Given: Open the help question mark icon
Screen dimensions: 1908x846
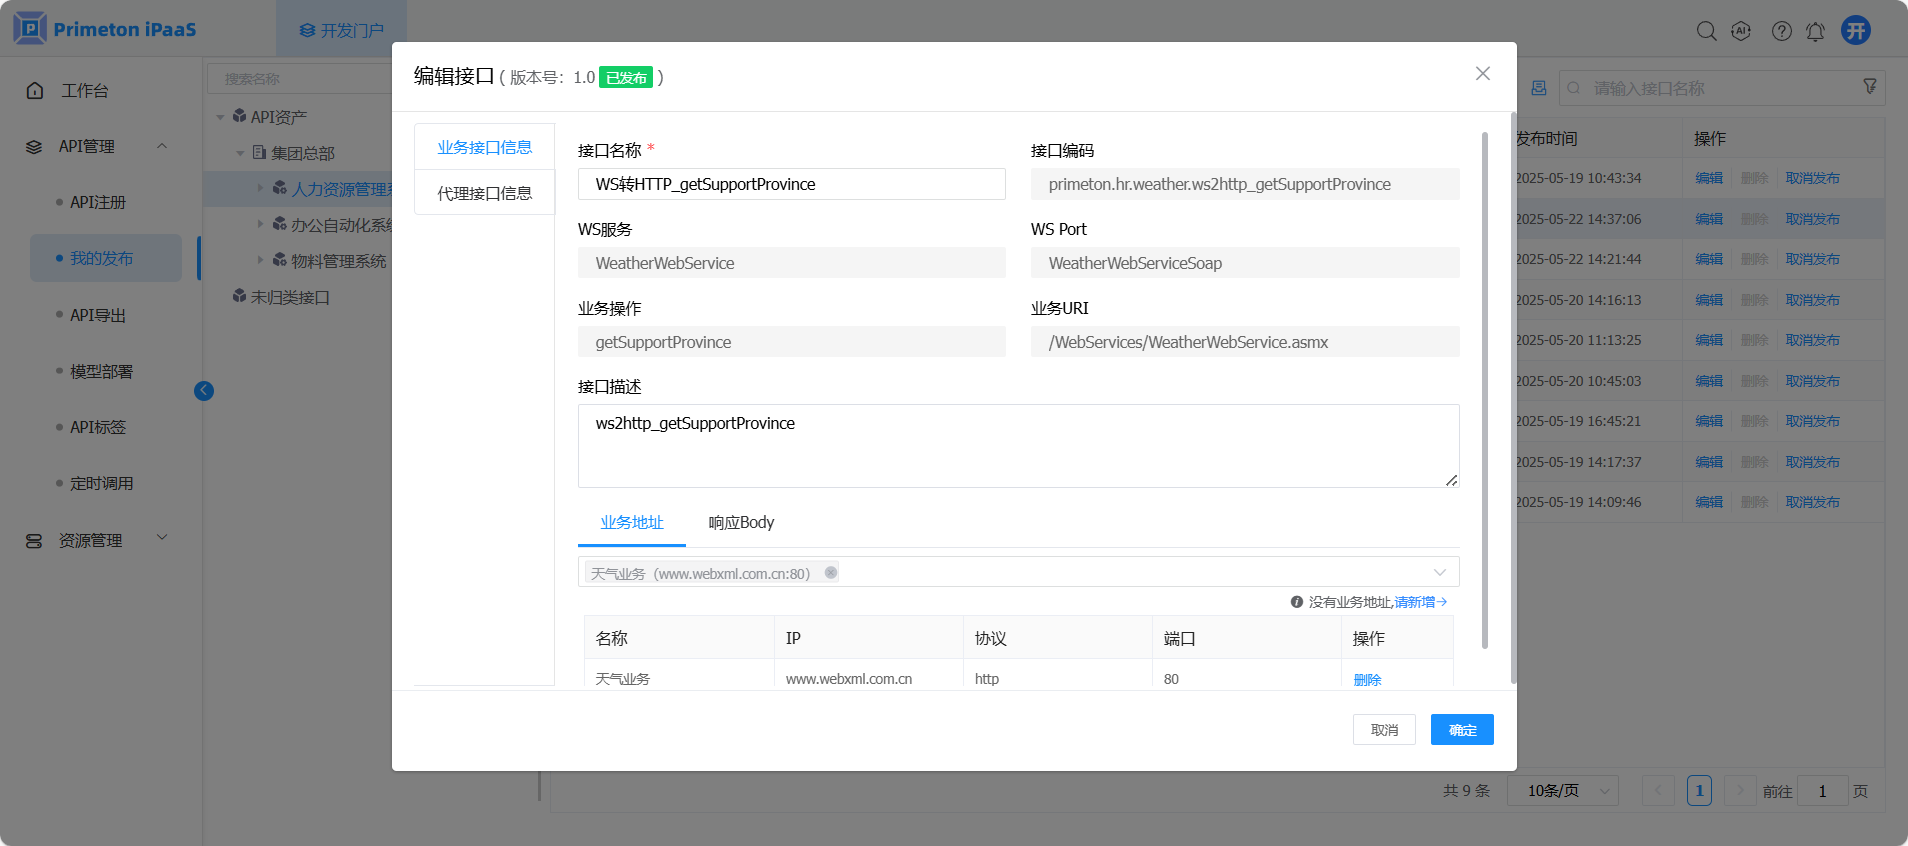Looking at the screenshot, I should coord(1781,31).
